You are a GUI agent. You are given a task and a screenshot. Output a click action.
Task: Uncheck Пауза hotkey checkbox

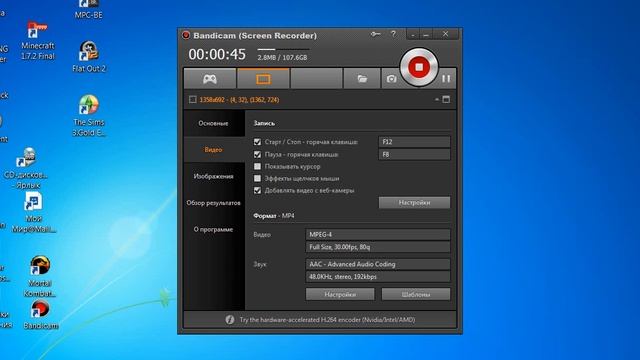tap(257, 154)
